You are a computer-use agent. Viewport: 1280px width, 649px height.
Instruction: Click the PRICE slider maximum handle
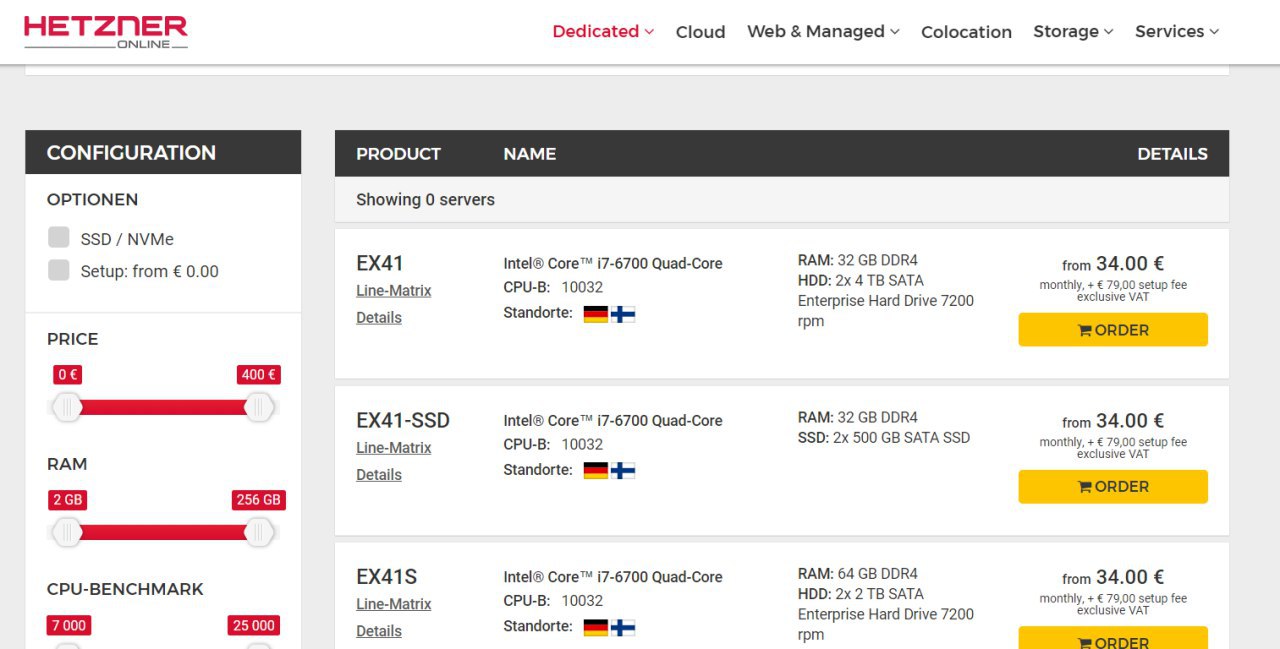(x=259, y=407)
